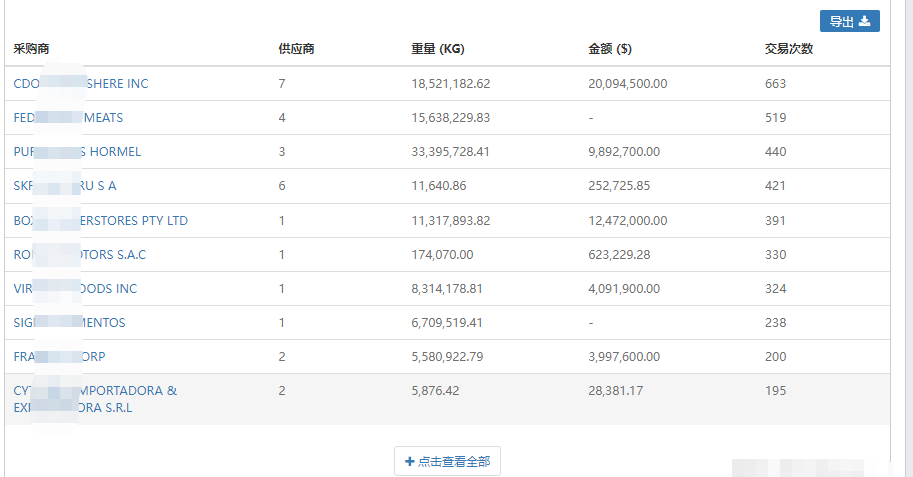This screenshot has height=477, width=913.
Task: Select the weight value 174,070.00
Action: (x=443, y=255)
